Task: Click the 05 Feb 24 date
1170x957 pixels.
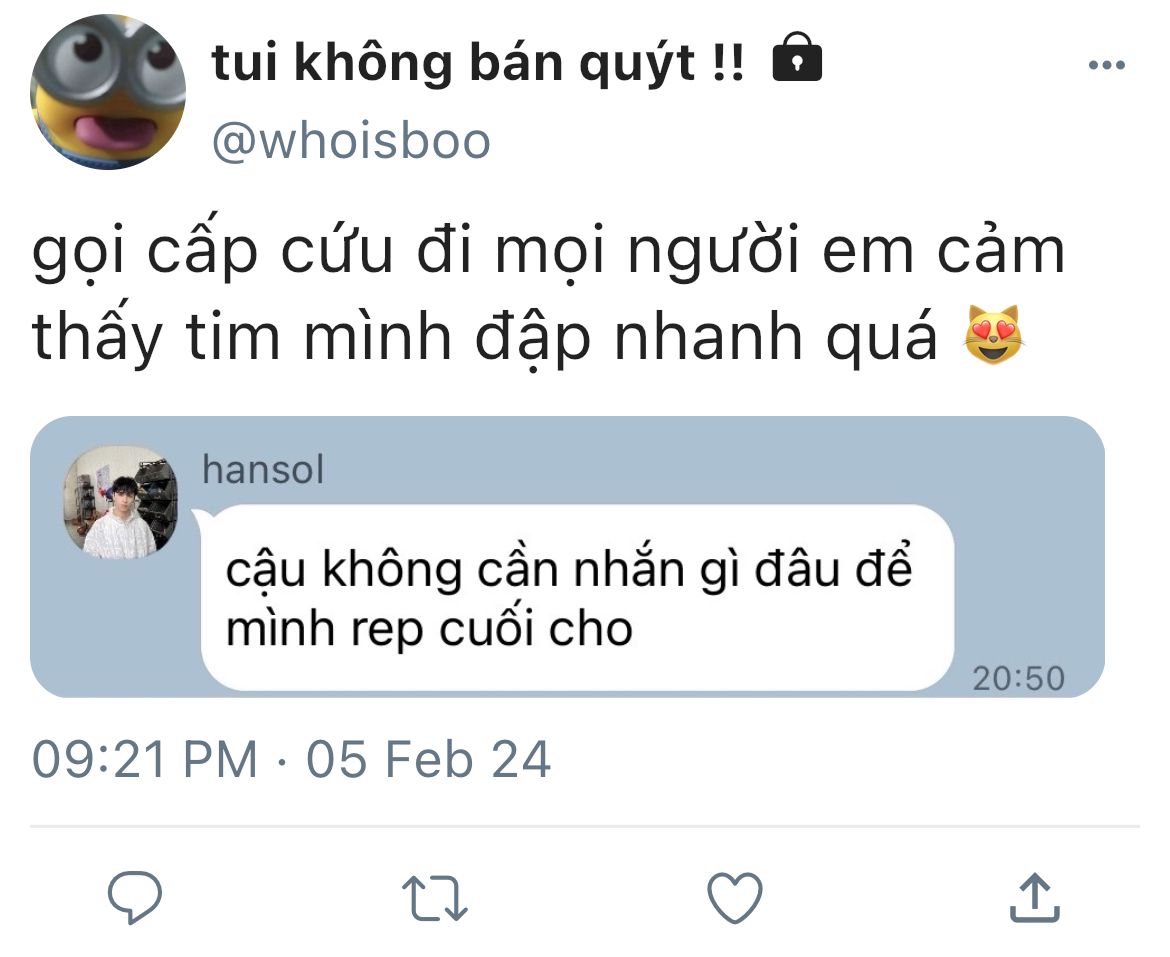Action: [x=428, y=759]
